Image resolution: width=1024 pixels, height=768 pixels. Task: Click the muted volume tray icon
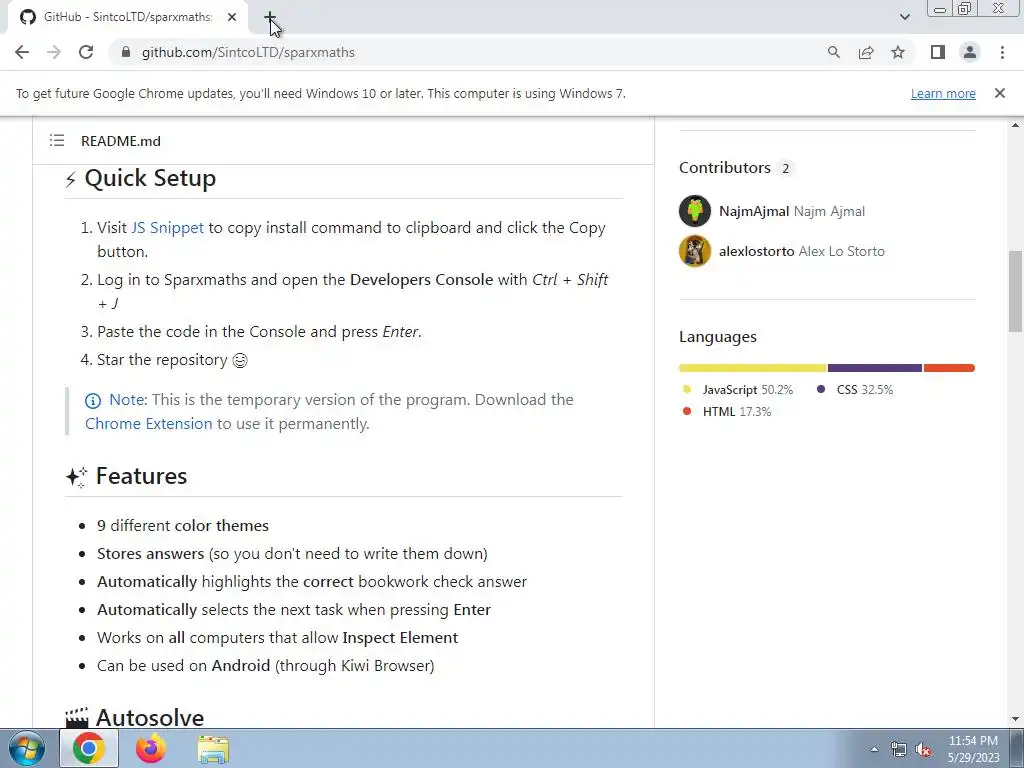coord(923,749)
